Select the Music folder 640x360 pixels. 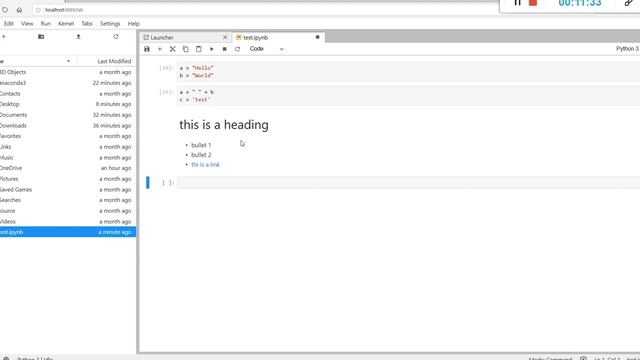click(68, 158)
